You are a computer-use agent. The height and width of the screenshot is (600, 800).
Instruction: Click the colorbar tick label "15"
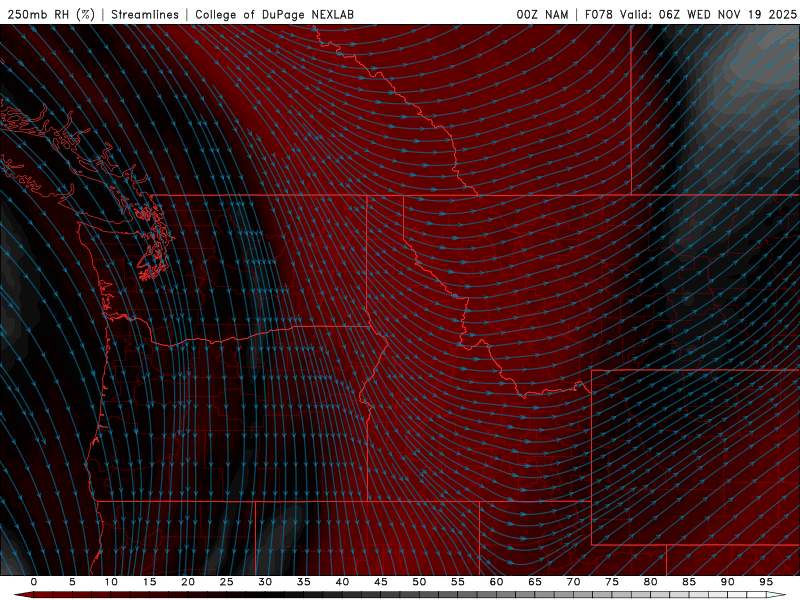point(149,582)
